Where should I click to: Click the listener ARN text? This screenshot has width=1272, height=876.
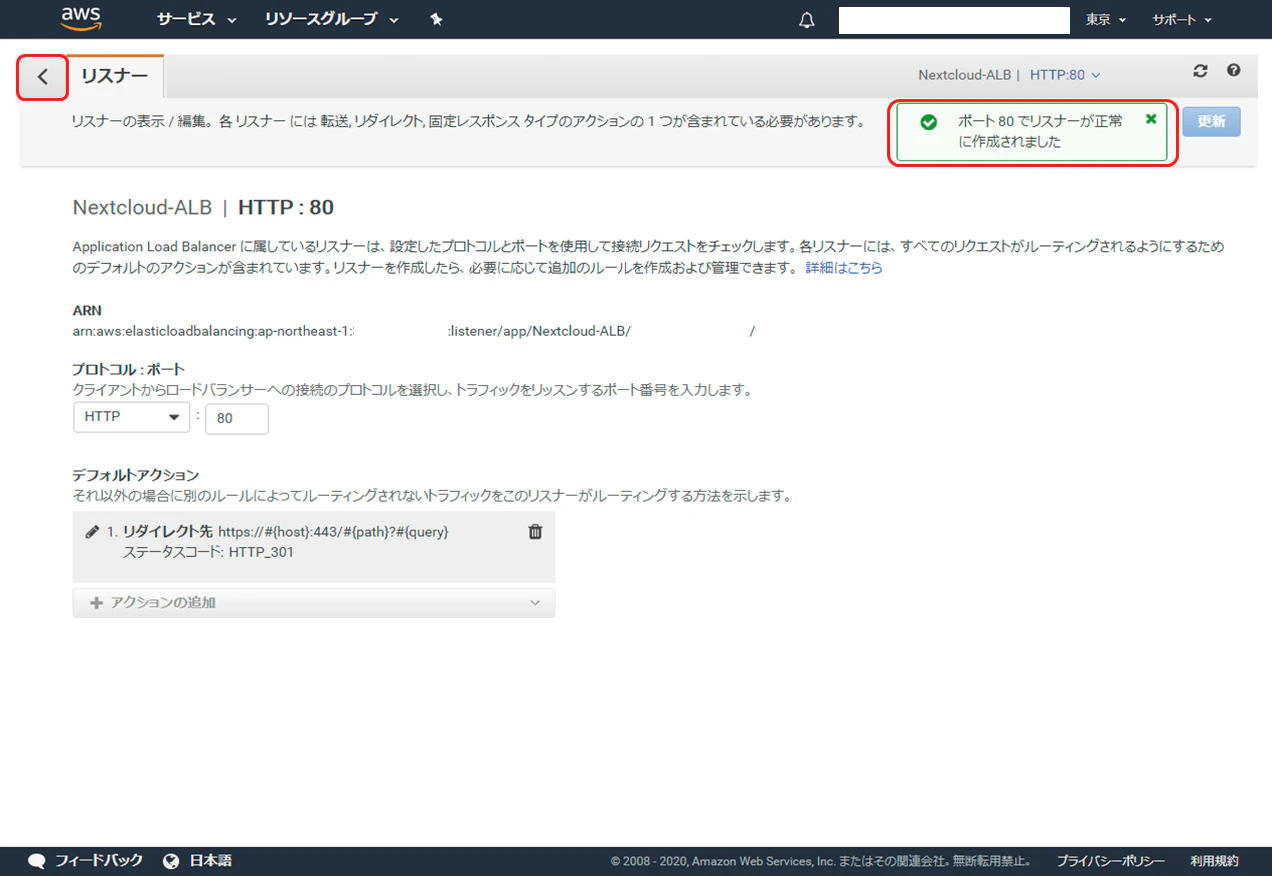(414, 331)
